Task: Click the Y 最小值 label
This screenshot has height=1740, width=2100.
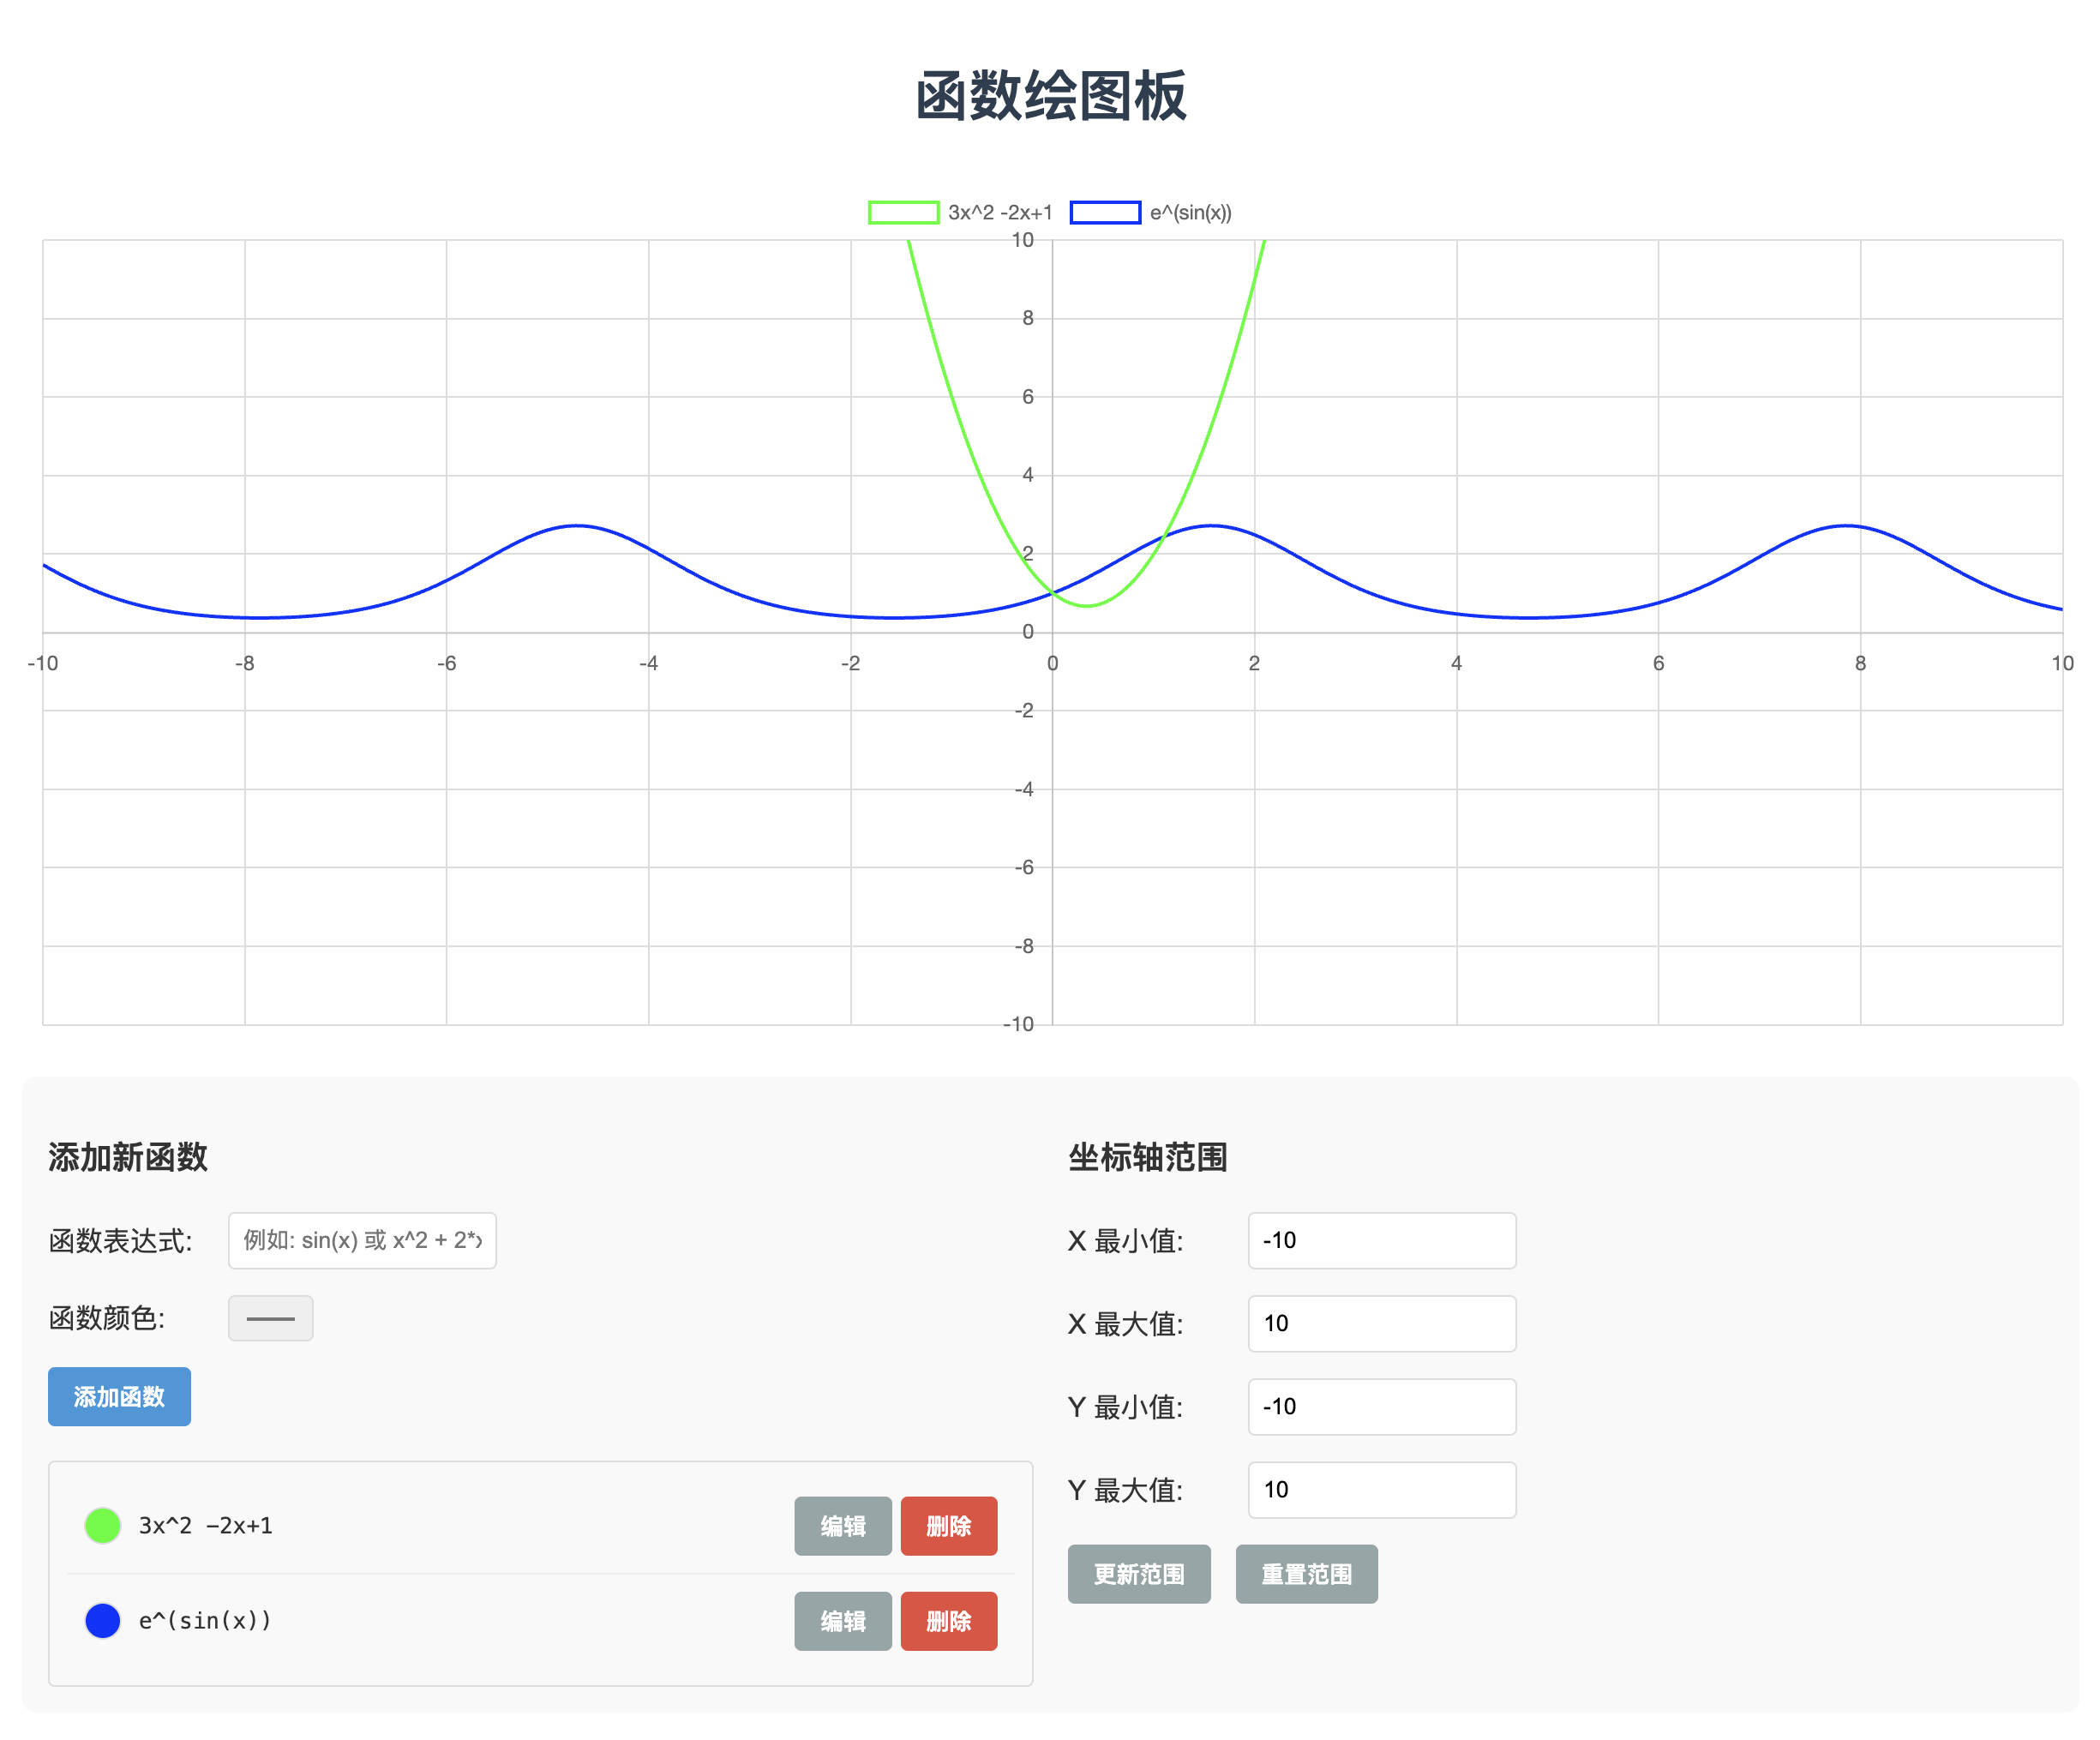Action: click(x=1126, y=1407)
